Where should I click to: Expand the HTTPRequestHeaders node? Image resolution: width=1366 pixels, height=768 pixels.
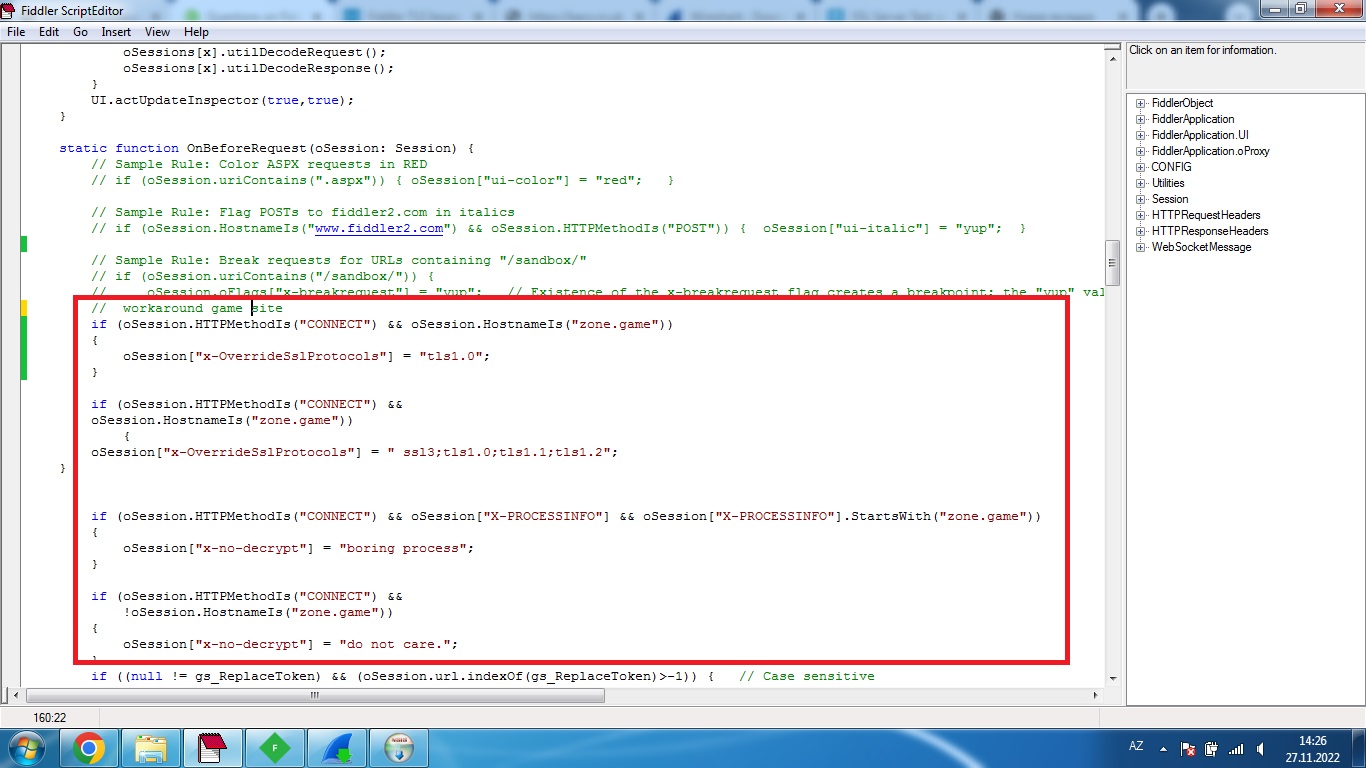tap(1140, 215)
